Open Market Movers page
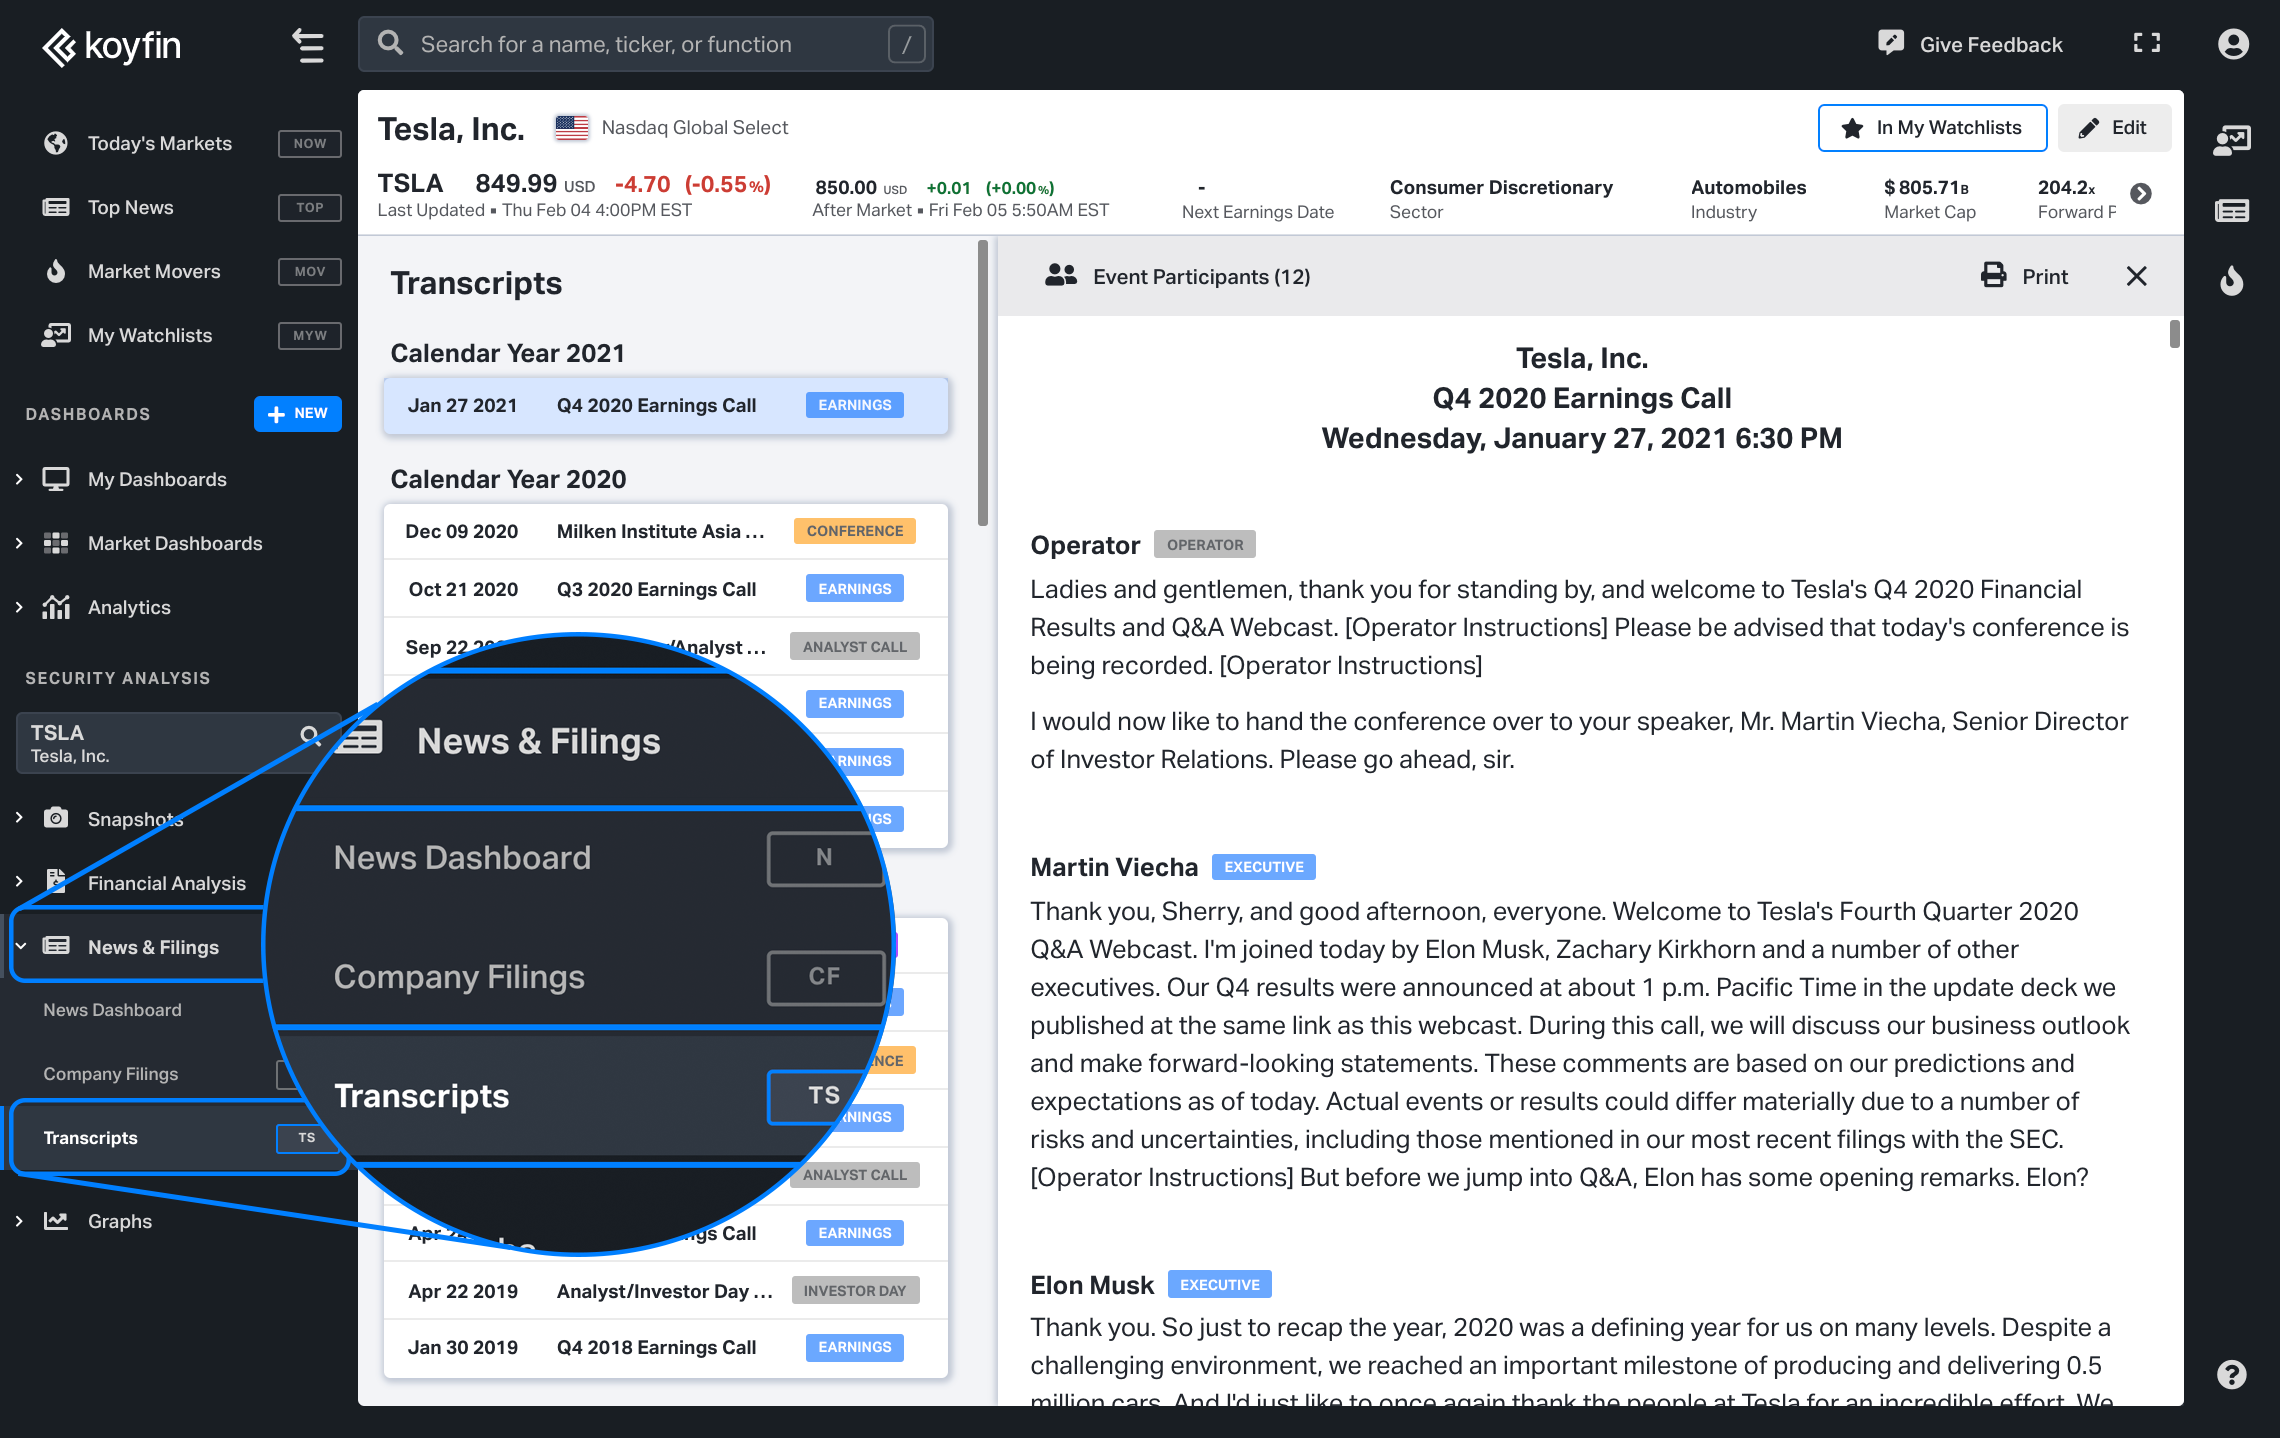This screenshot has width=2280, height=1438. coord(154,271)
